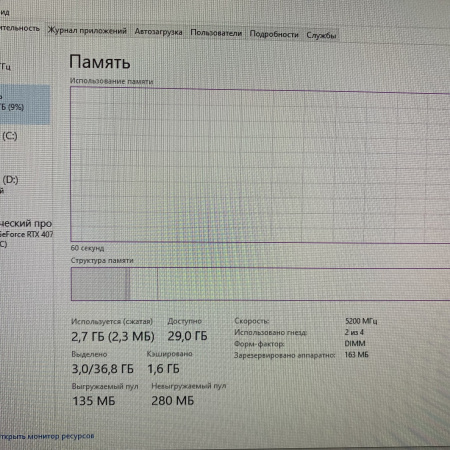Viewport: 450px width, 450px height.
Task: Select the GeForce RTX GPU sidebar item
Action: click(26, 233)
